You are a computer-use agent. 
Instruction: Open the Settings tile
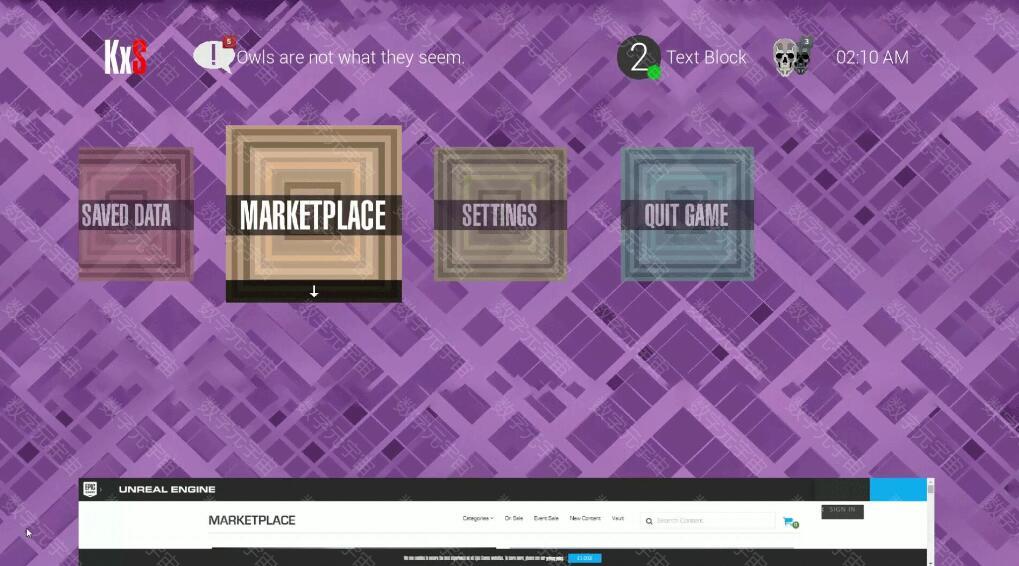tap(500, 214)
